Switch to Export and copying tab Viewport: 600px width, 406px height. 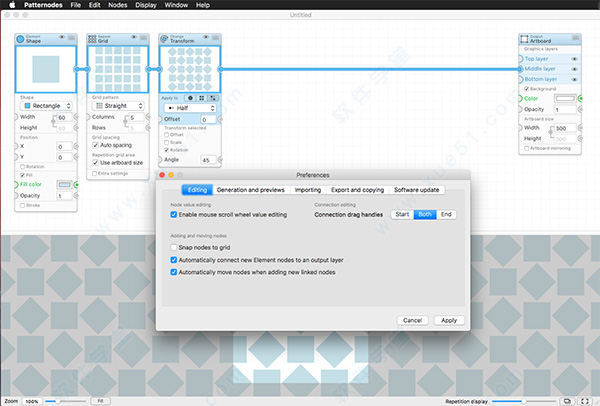coord(357,190)
